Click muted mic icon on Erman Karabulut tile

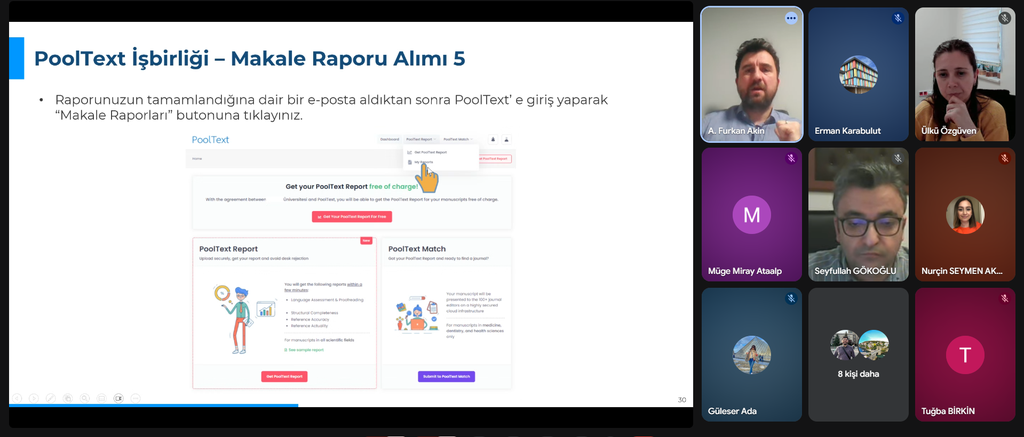tap(897, 18)
